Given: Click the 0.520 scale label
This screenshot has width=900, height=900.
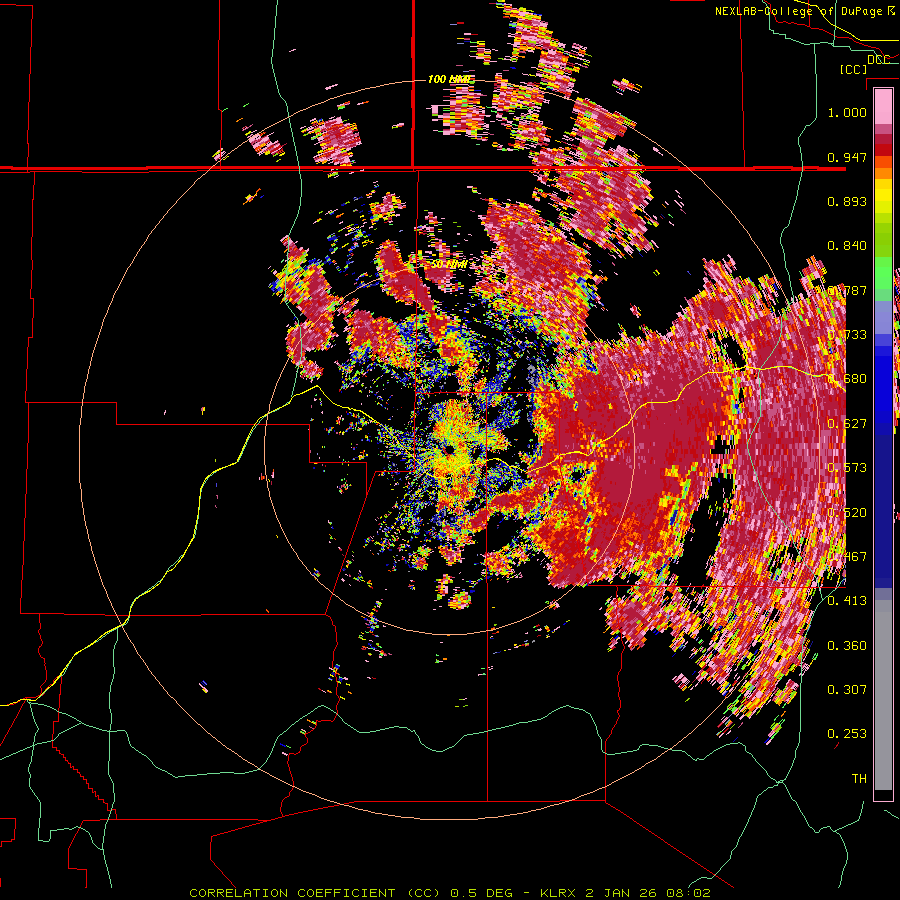Looking at the screenshot, I should tap(847, 513).
